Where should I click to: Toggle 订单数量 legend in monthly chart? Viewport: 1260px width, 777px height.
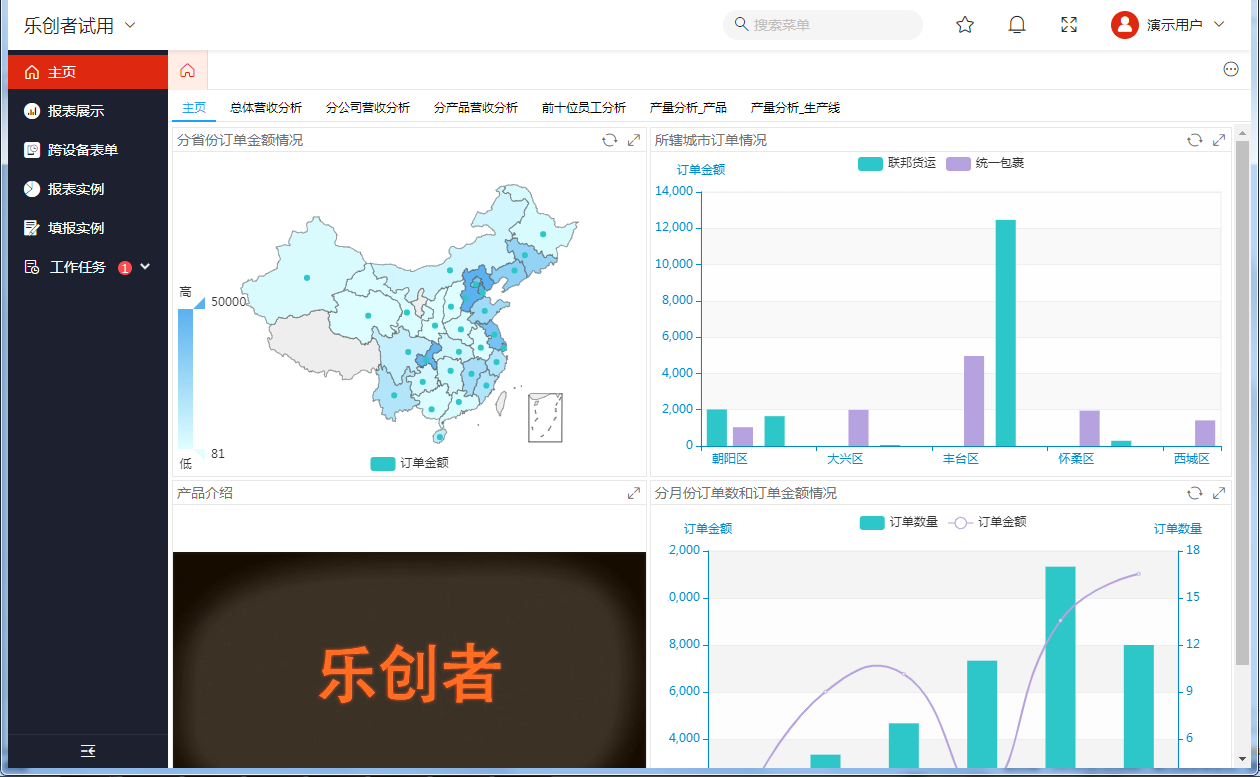coord(899,522)
